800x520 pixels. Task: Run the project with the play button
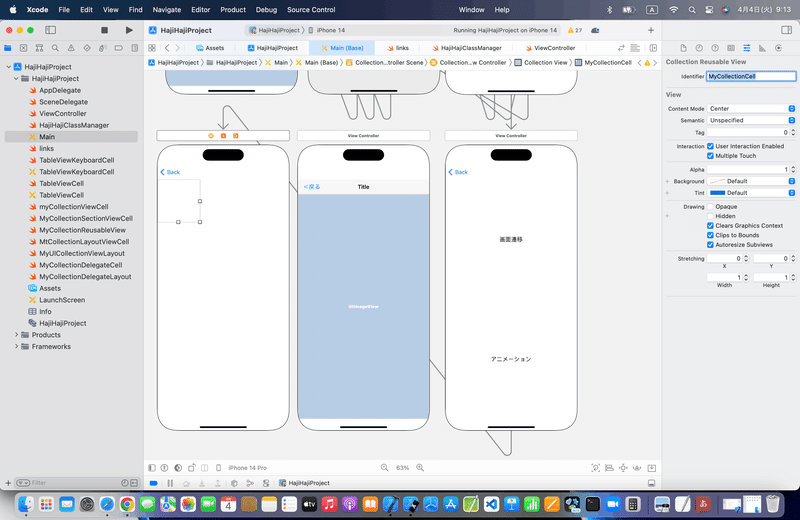(129, 30)
